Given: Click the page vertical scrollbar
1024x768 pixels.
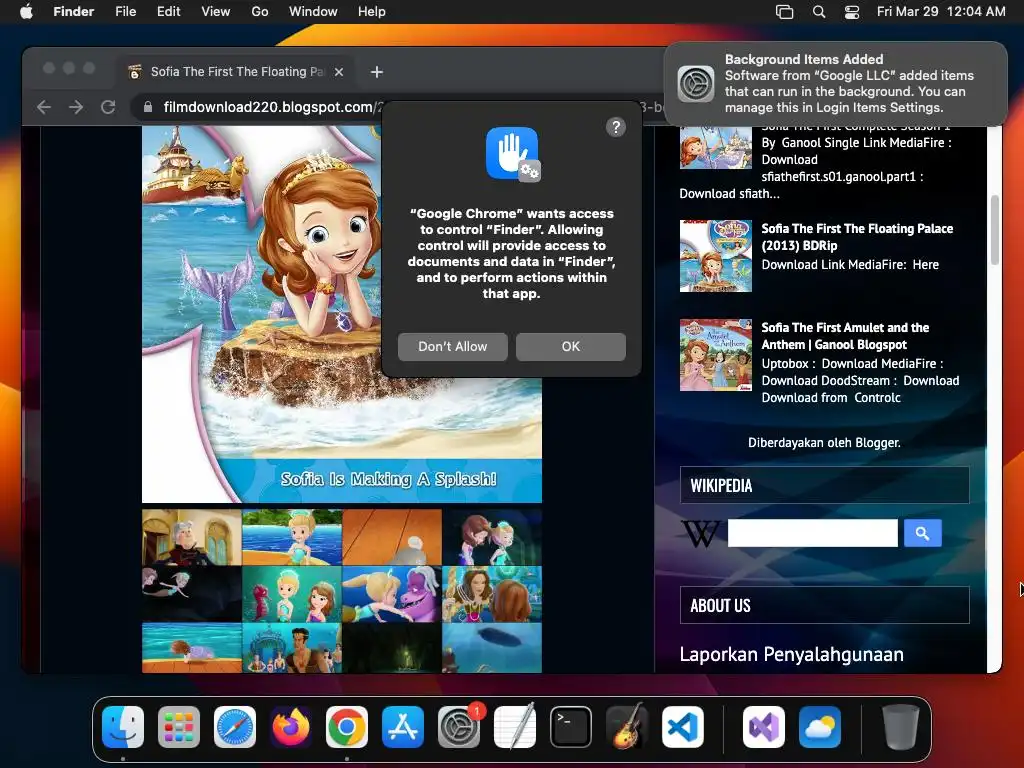Looking at the screenshot, I should coord(995,230).
